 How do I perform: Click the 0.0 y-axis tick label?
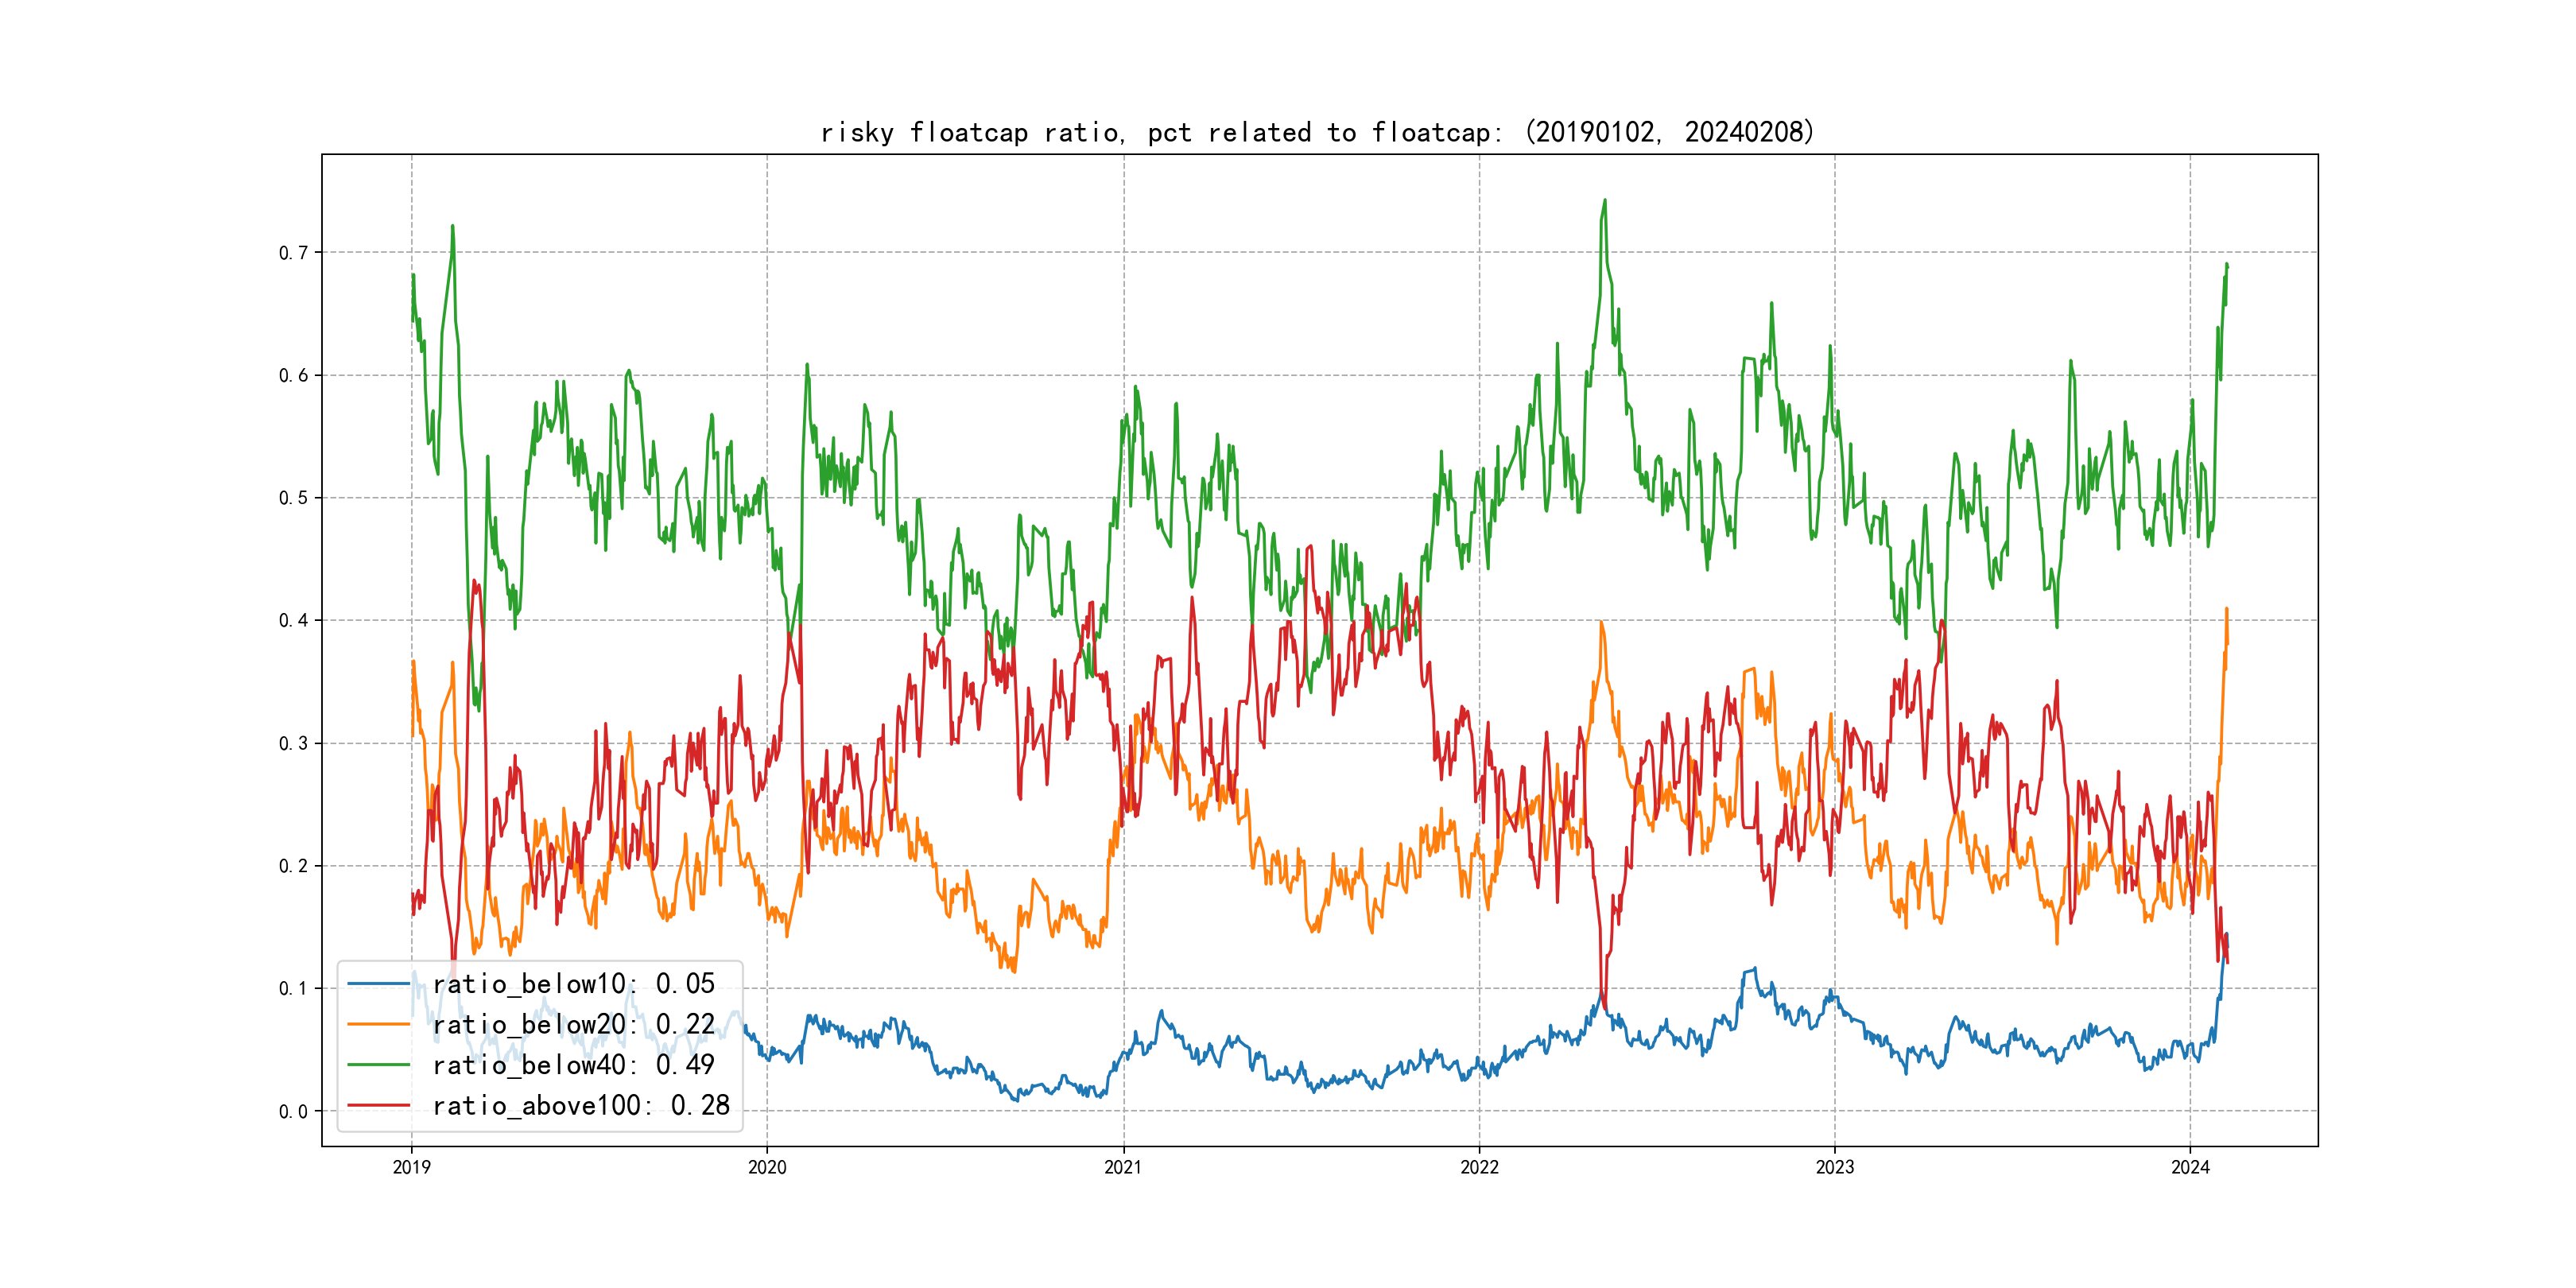point(293,1112)
